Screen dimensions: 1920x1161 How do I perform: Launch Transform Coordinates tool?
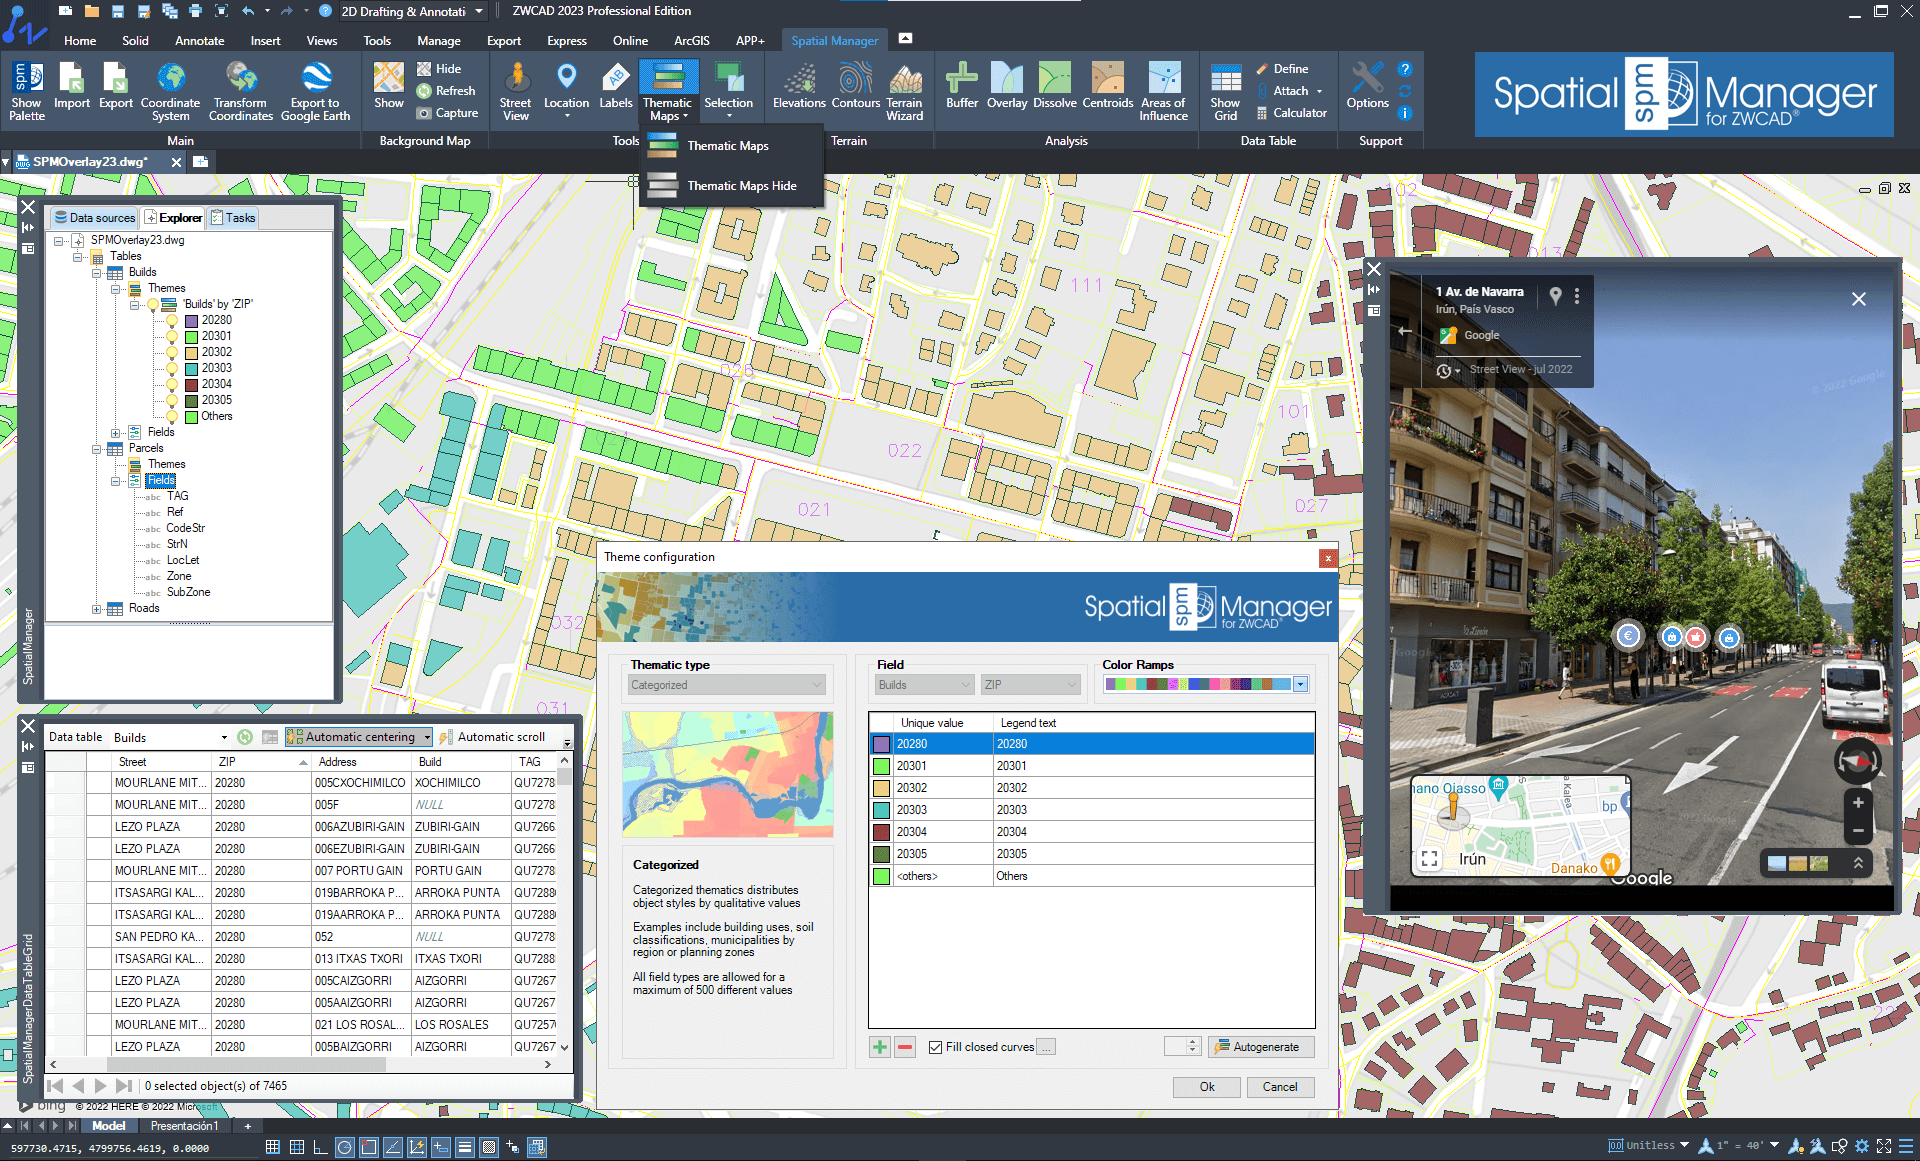tap(241, 91)
